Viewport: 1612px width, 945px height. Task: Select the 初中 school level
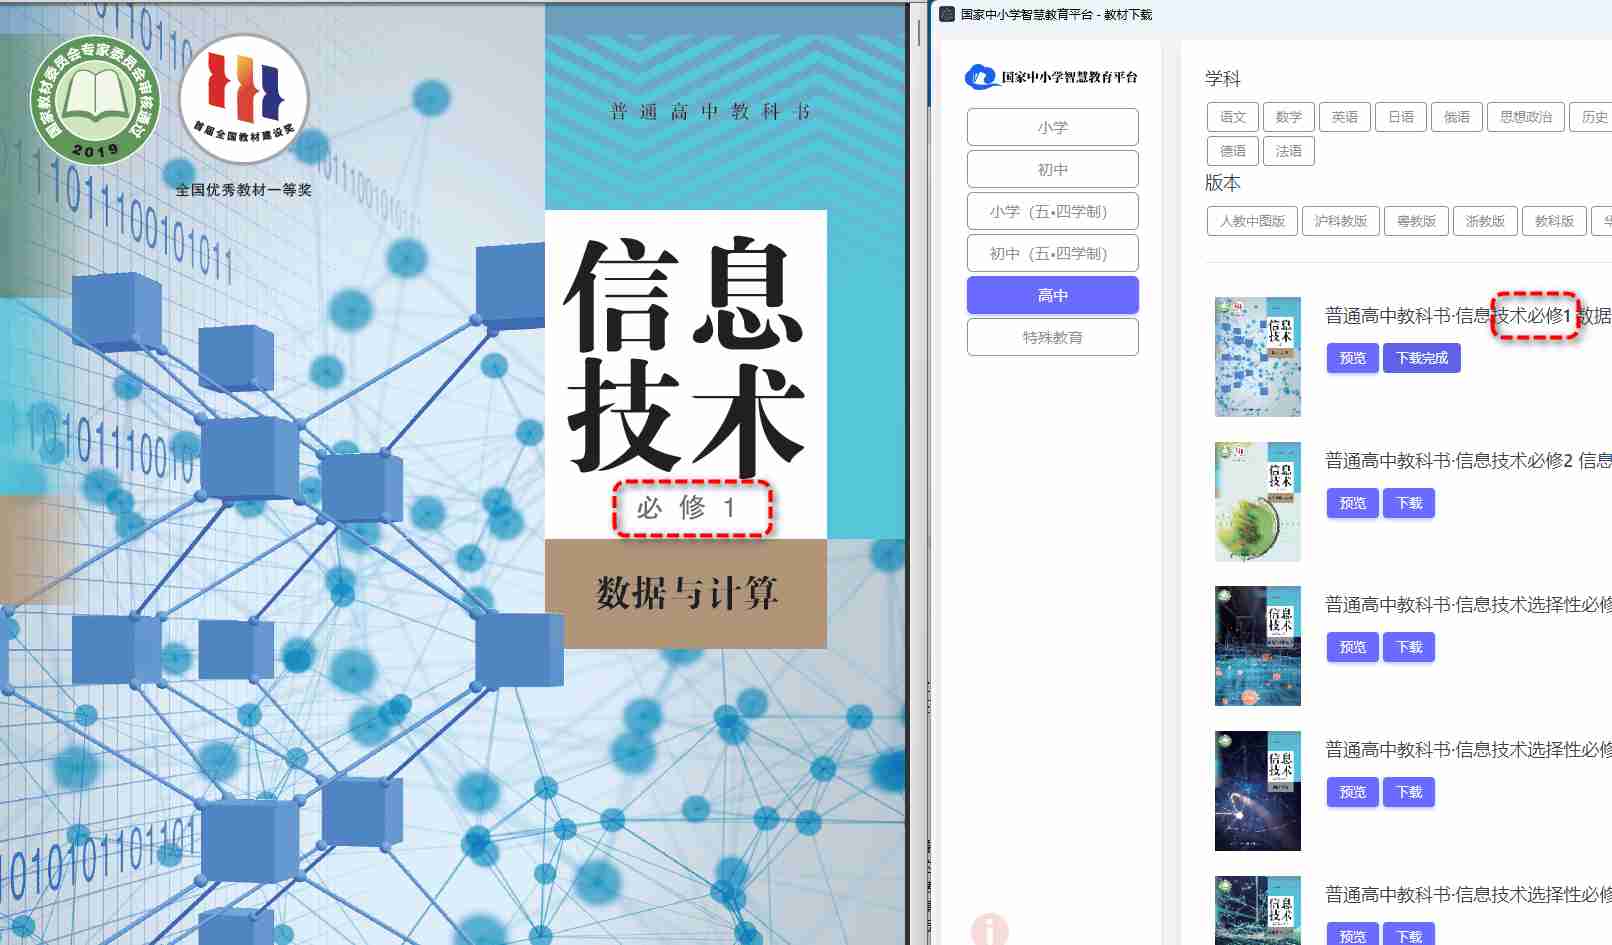coord(1052,169)
